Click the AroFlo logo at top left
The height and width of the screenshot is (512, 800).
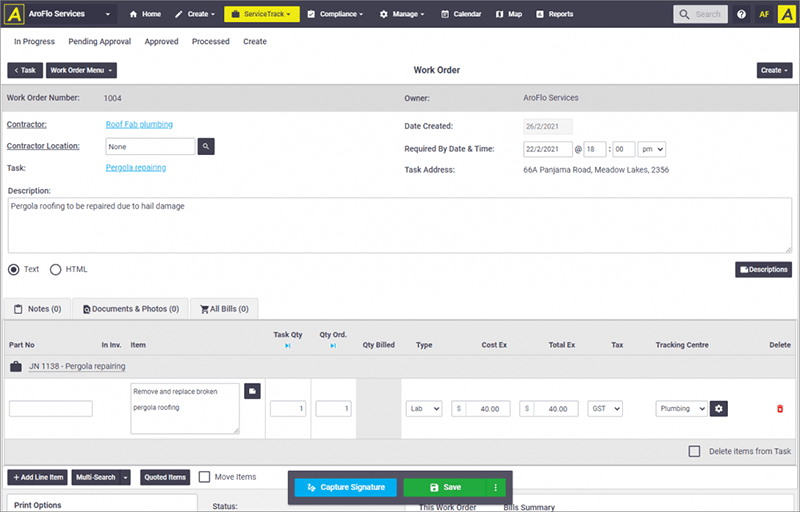click(x=14, y=14)
